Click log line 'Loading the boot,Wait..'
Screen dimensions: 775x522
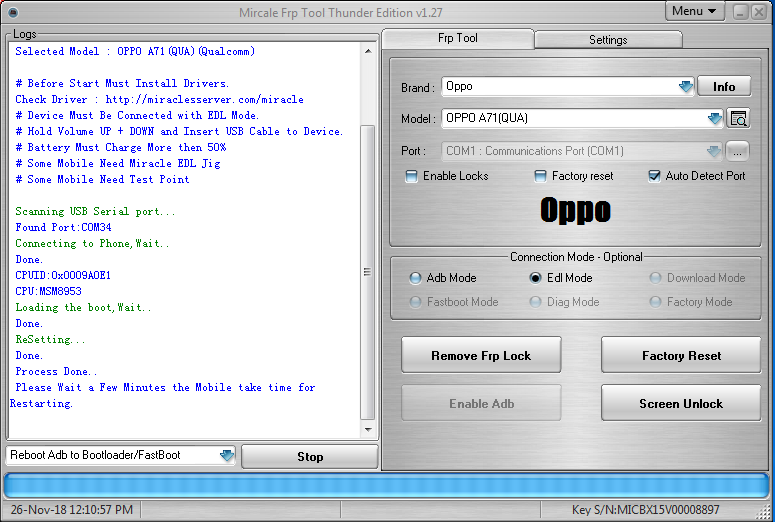(x=83, y=307)
